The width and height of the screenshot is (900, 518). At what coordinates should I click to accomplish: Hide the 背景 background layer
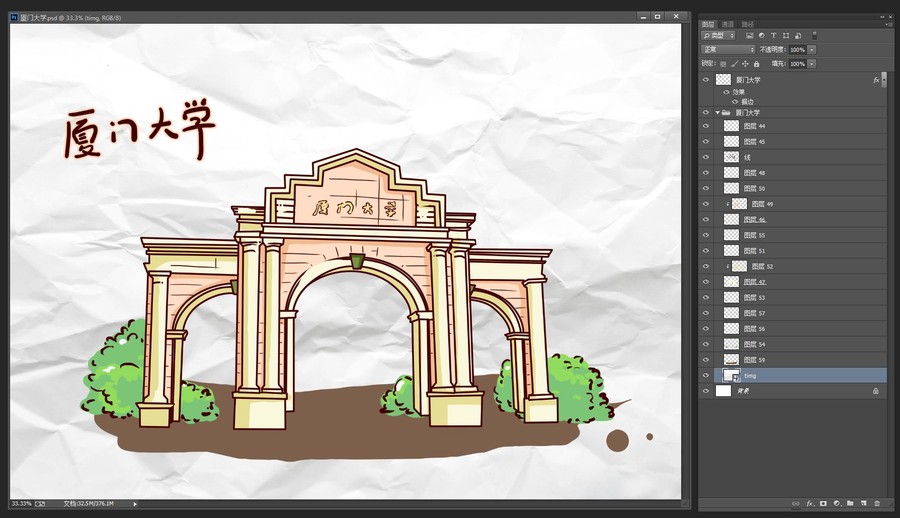point(706,391)
